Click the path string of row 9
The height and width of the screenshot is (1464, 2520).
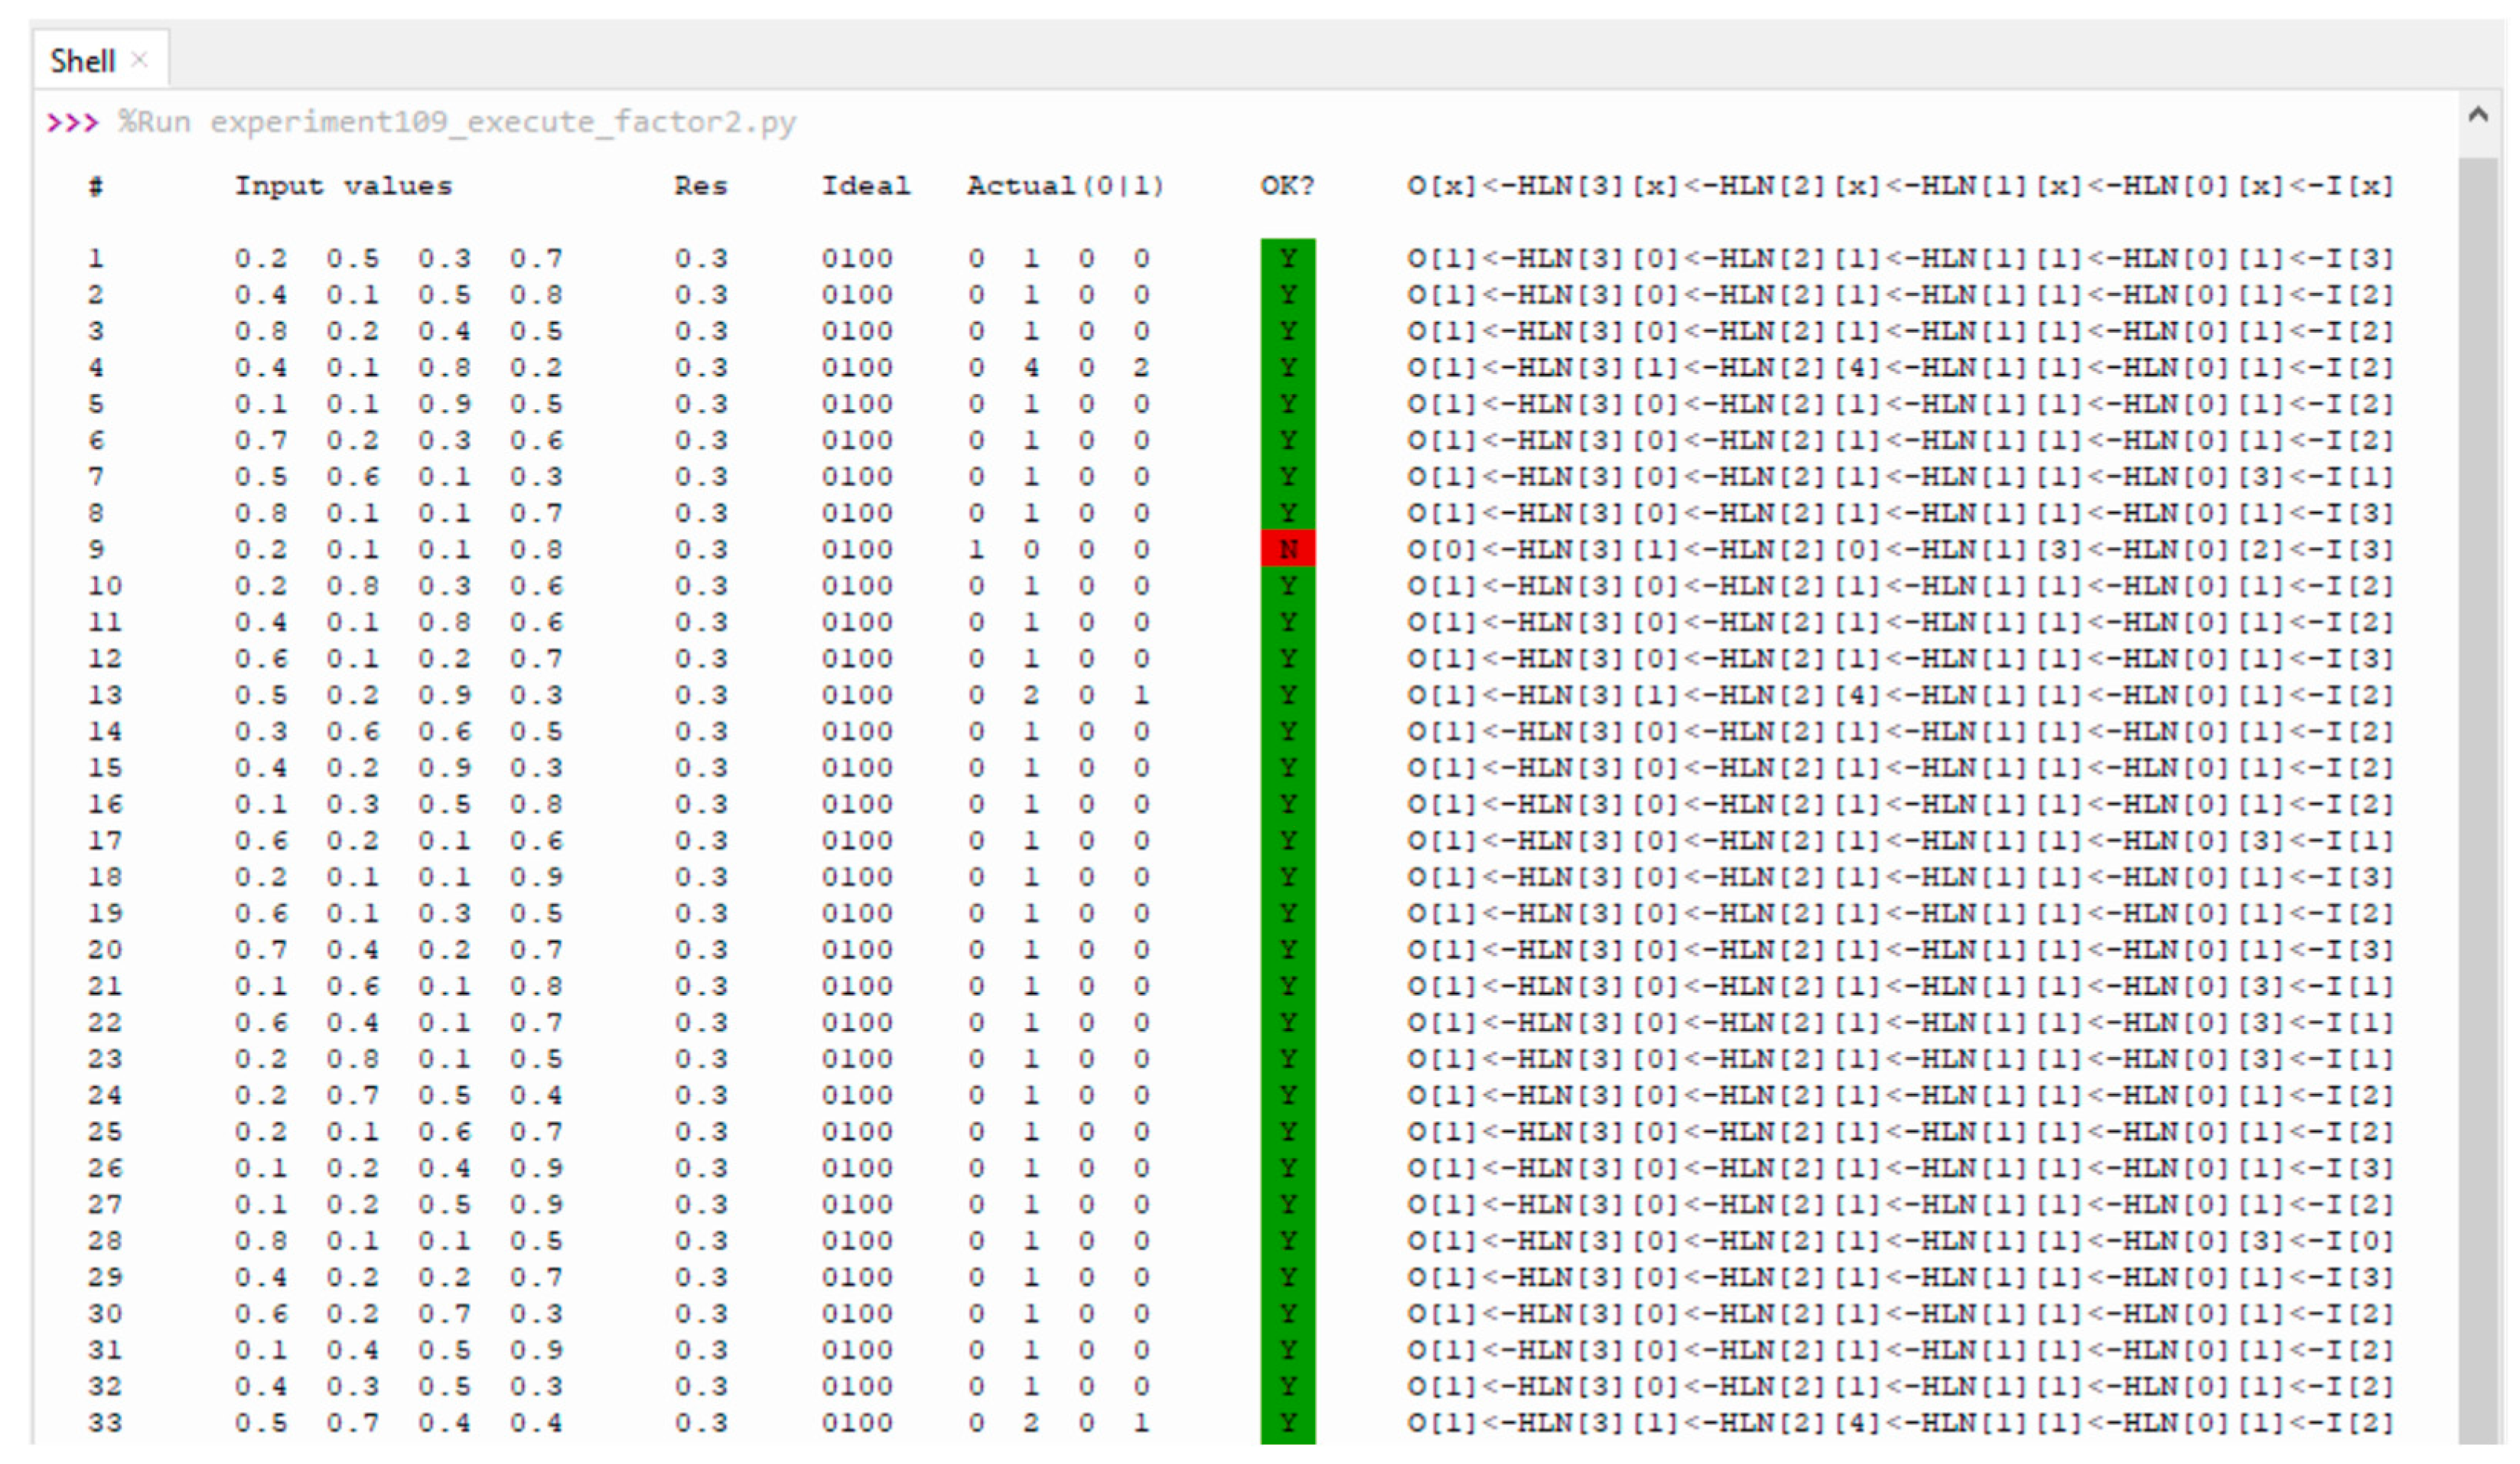(x=1900, y=549)
